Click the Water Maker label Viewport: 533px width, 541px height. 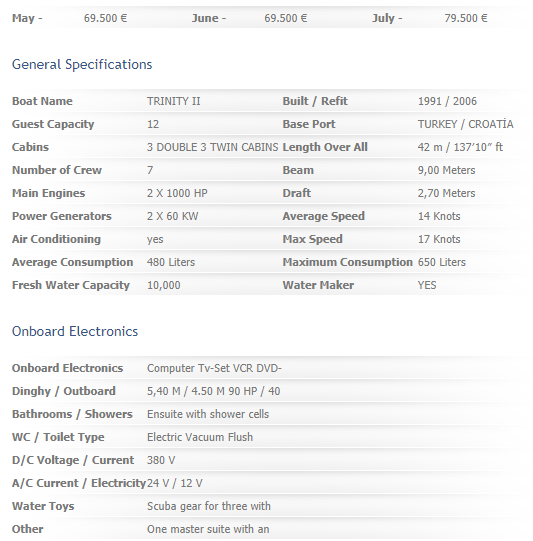tap(318, 285)
